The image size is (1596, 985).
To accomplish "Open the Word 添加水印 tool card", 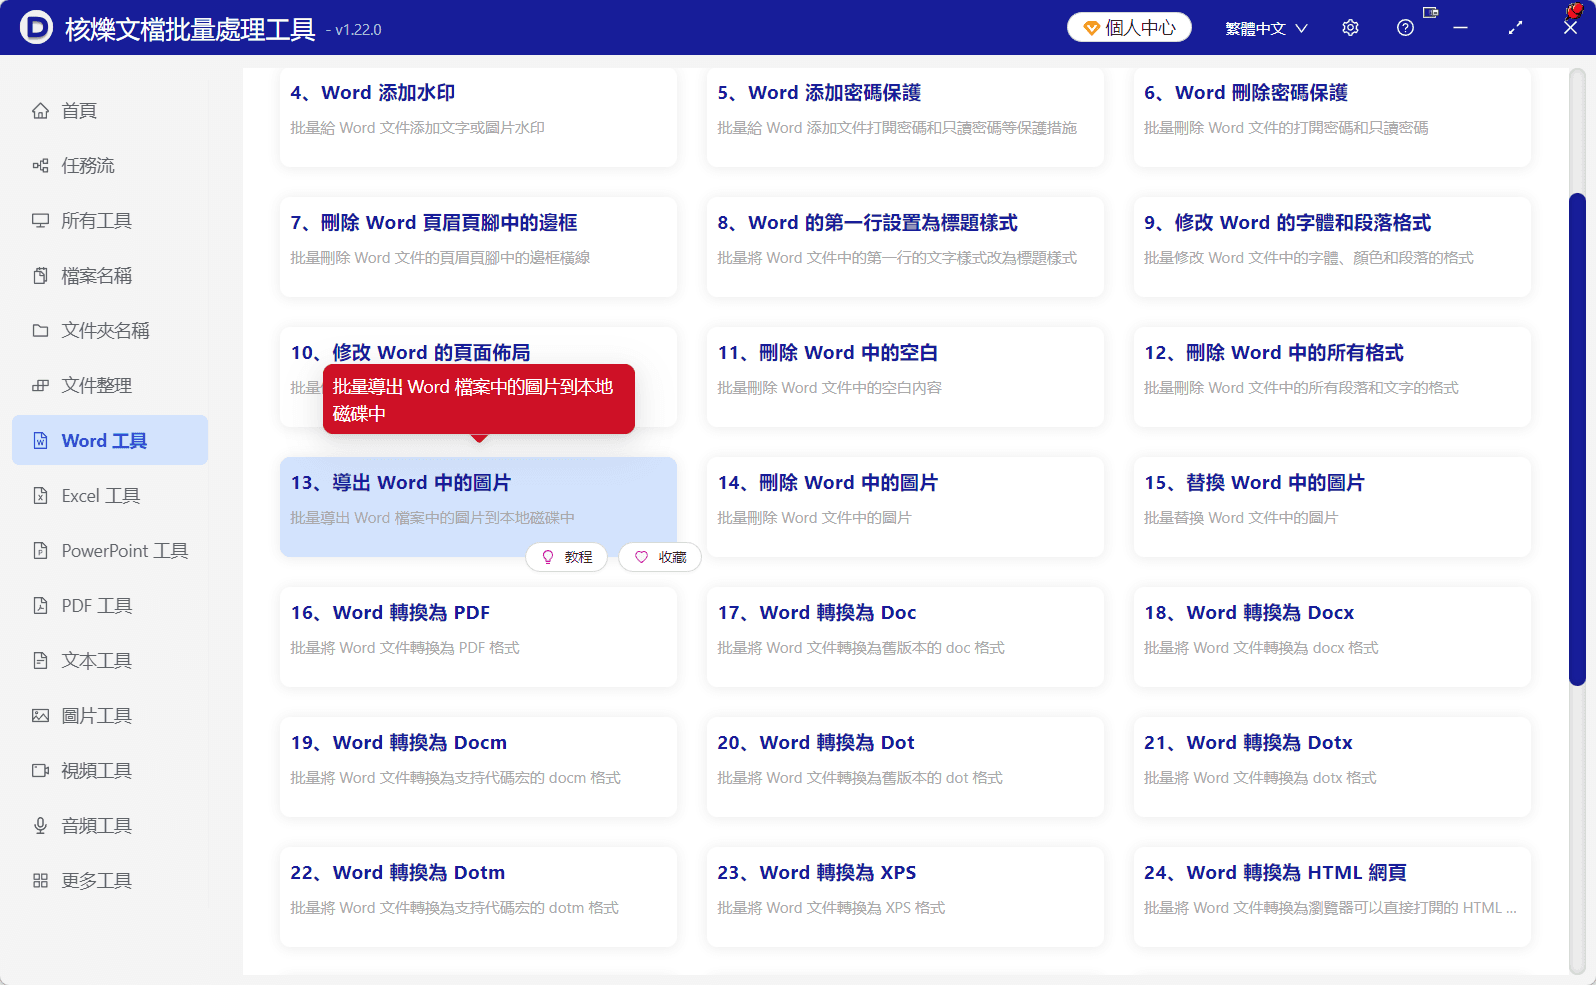I will tap(478, 117).
